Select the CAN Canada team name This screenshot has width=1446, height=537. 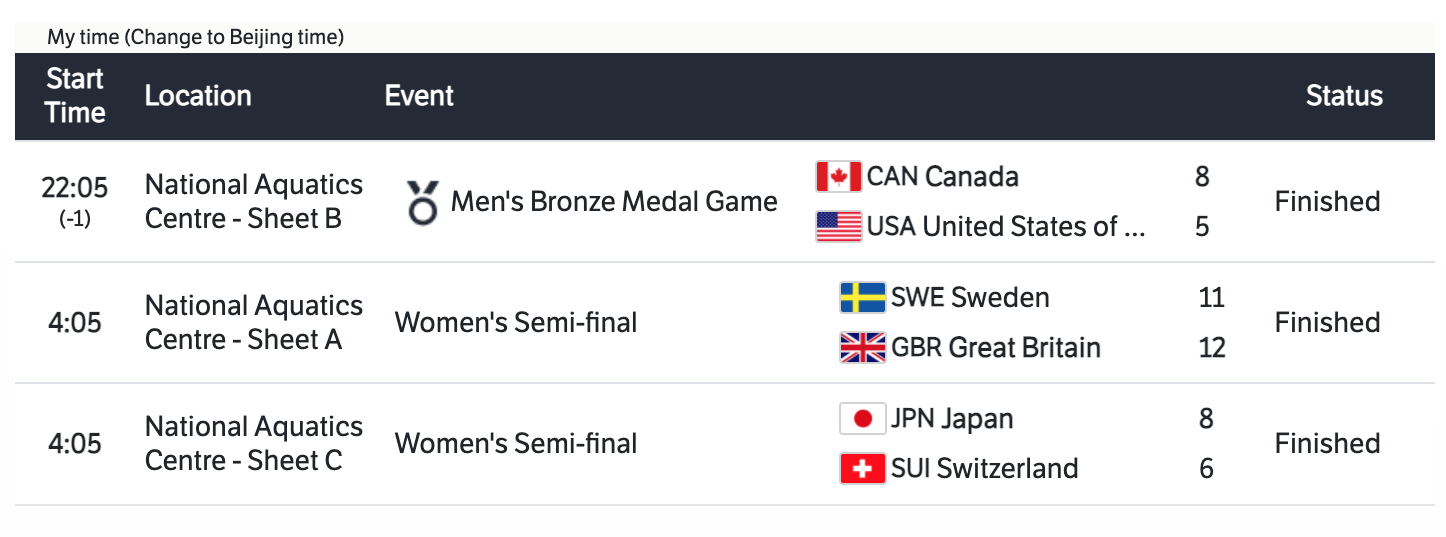942,177
